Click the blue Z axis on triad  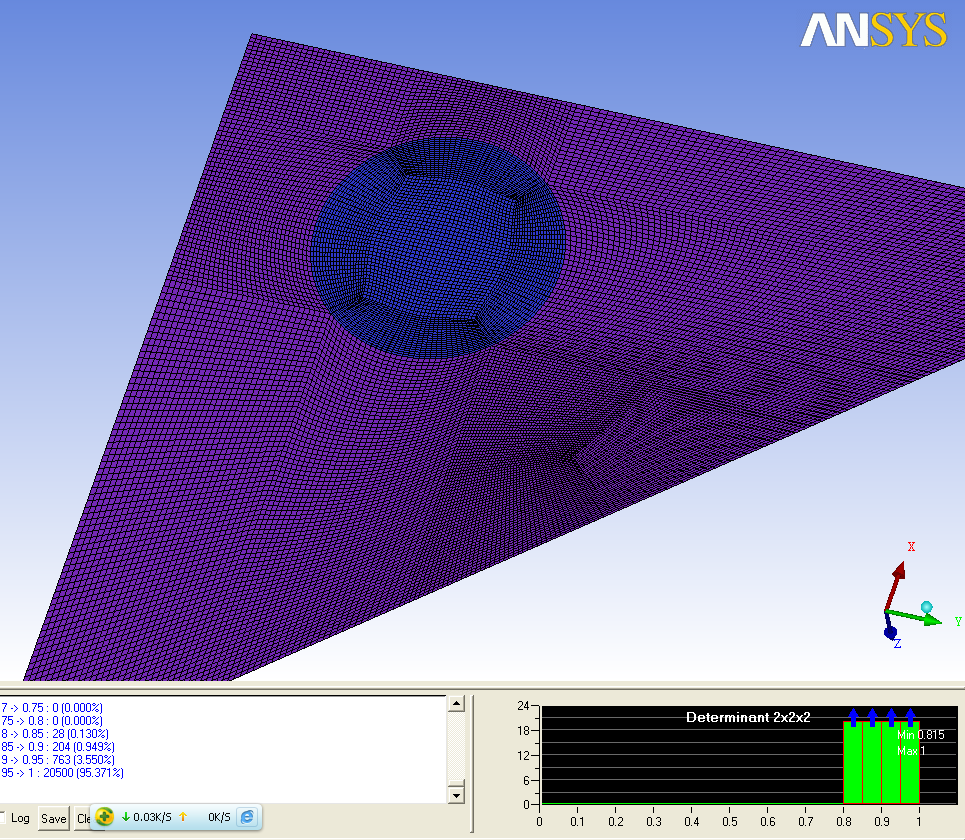pos(890,631)
